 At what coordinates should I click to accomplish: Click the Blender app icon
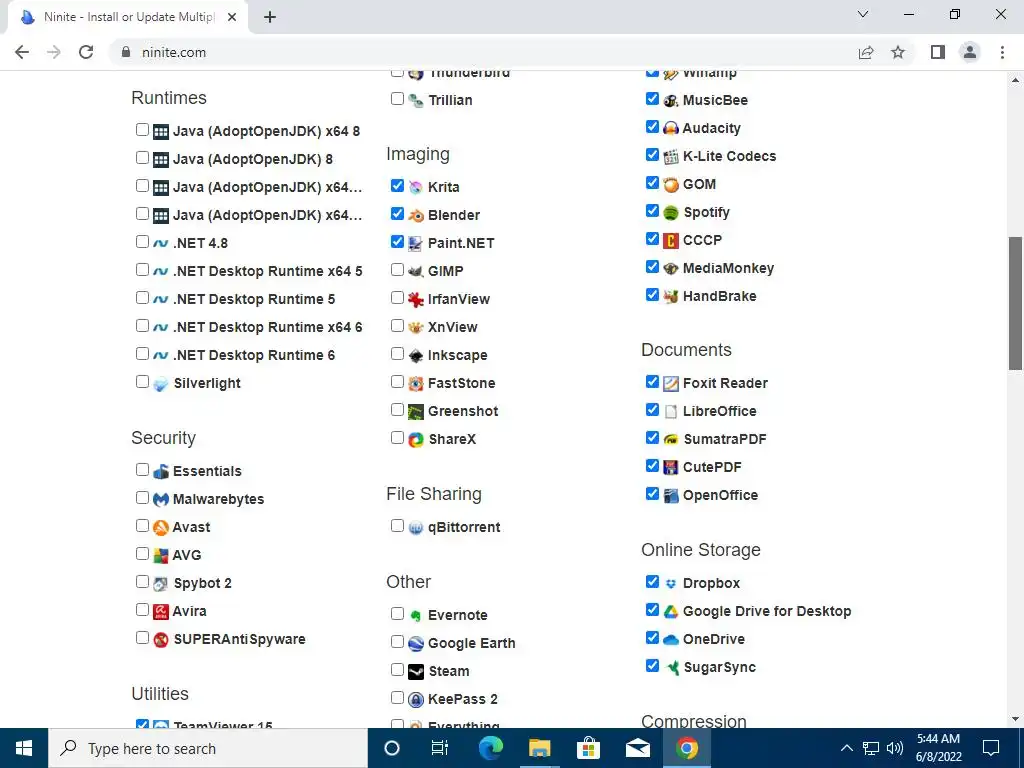pyautogui.click(x=416, y=216)
